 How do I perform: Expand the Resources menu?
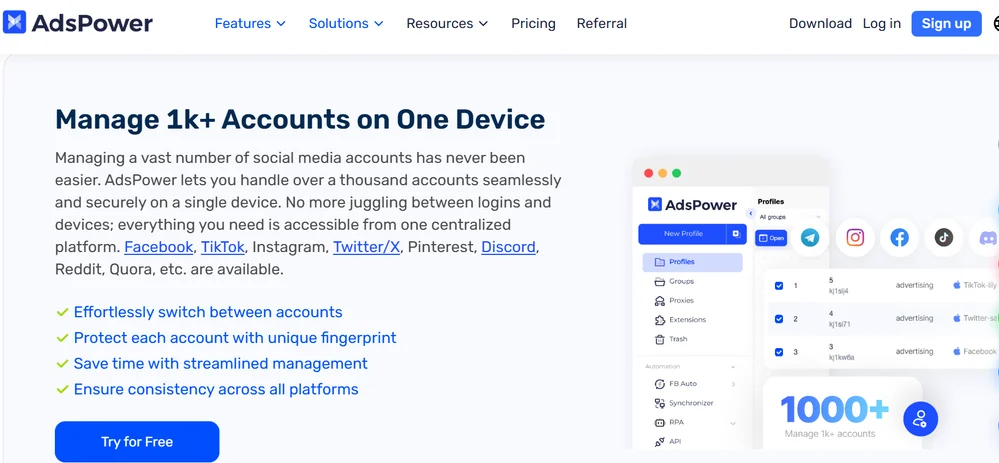[x=447, y=24]
